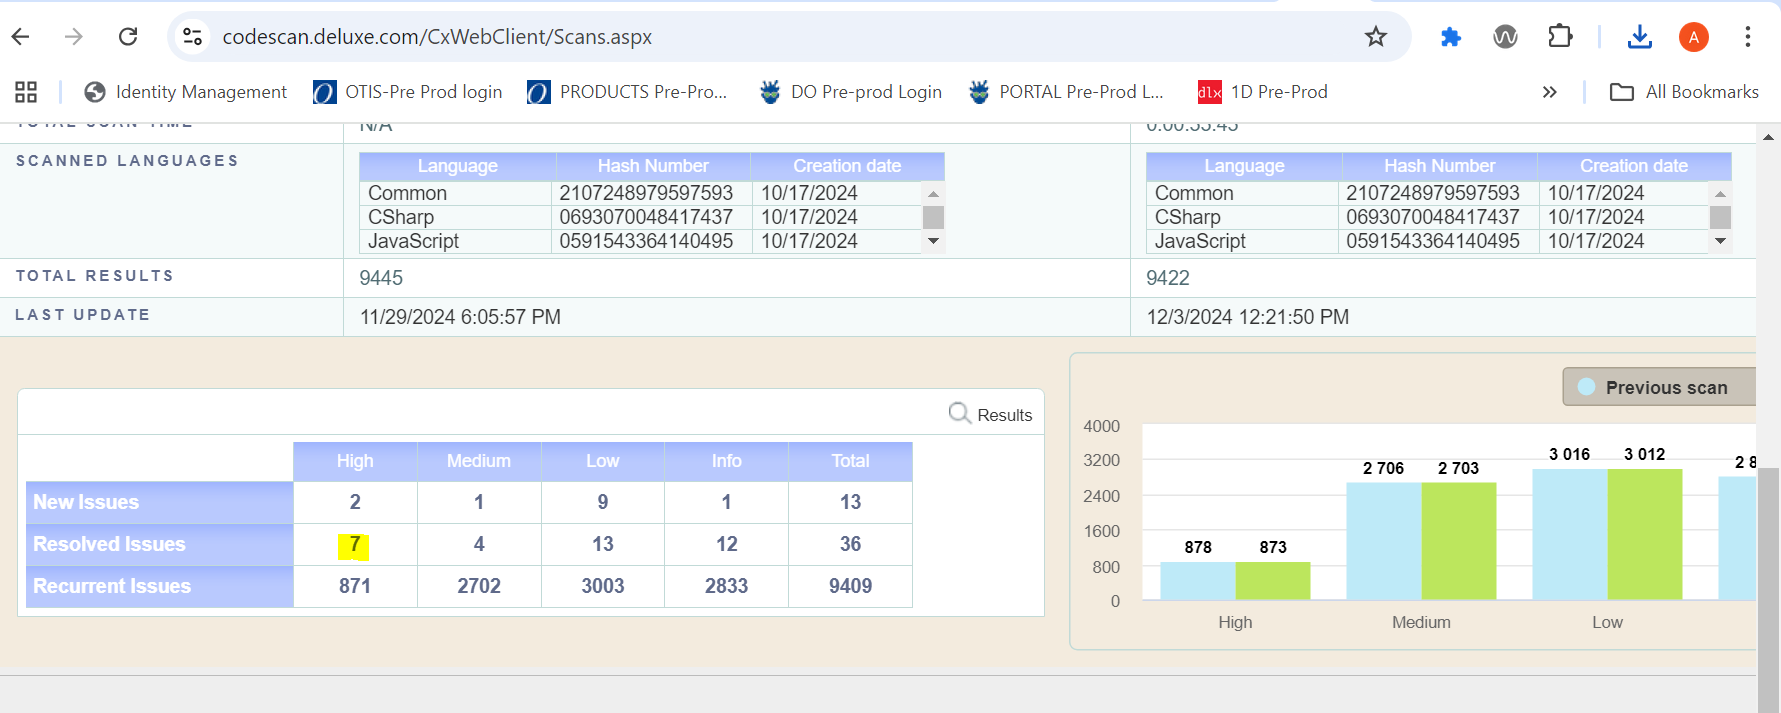This screenshot has width=1781, height=713.
Task: Open the browser Downloads icon
Action: 1640,37
